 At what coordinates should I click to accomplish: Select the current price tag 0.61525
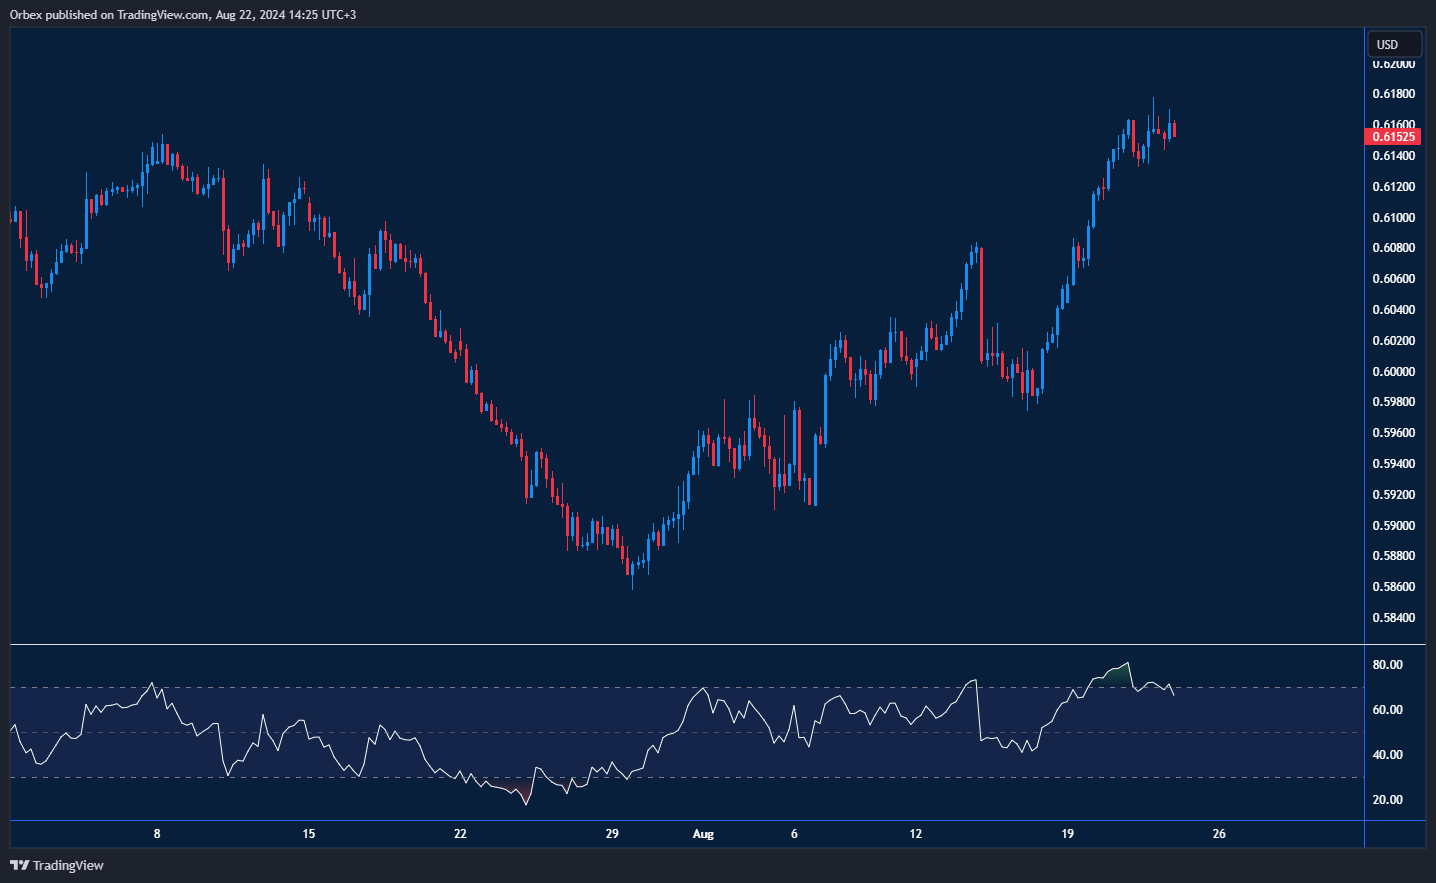(1393, 137)
